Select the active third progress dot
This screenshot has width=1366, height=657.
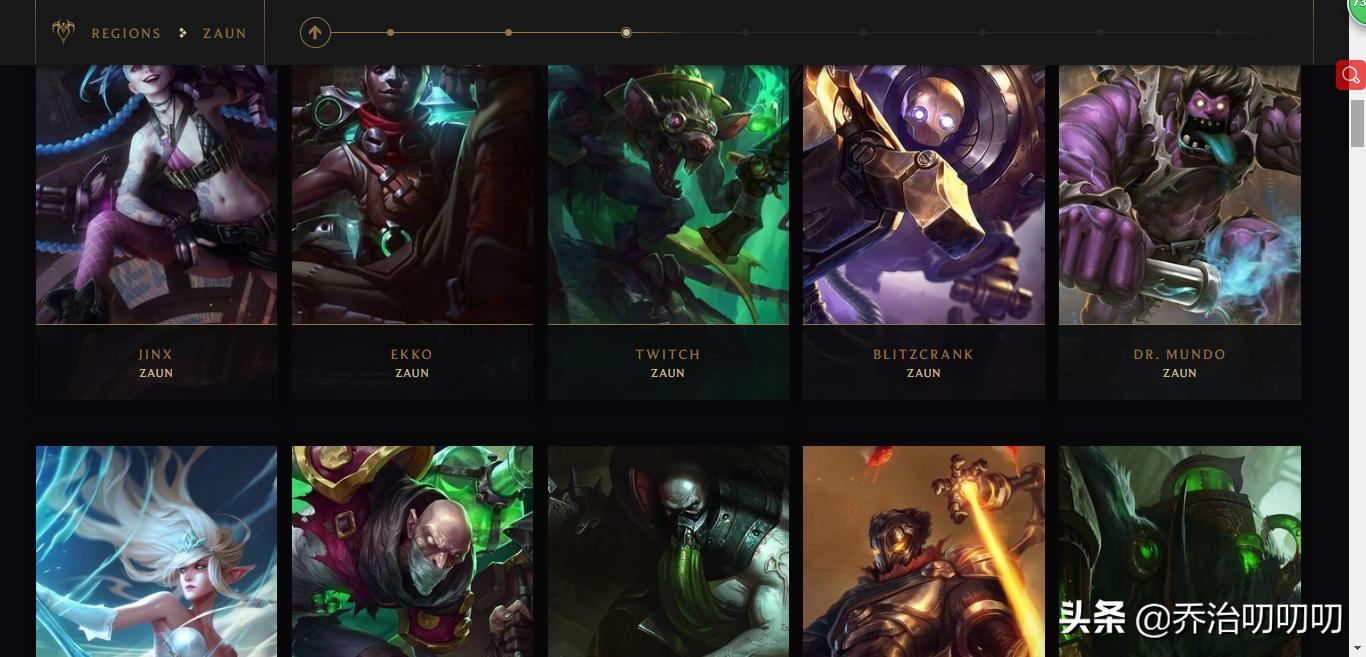coord(626,33)
